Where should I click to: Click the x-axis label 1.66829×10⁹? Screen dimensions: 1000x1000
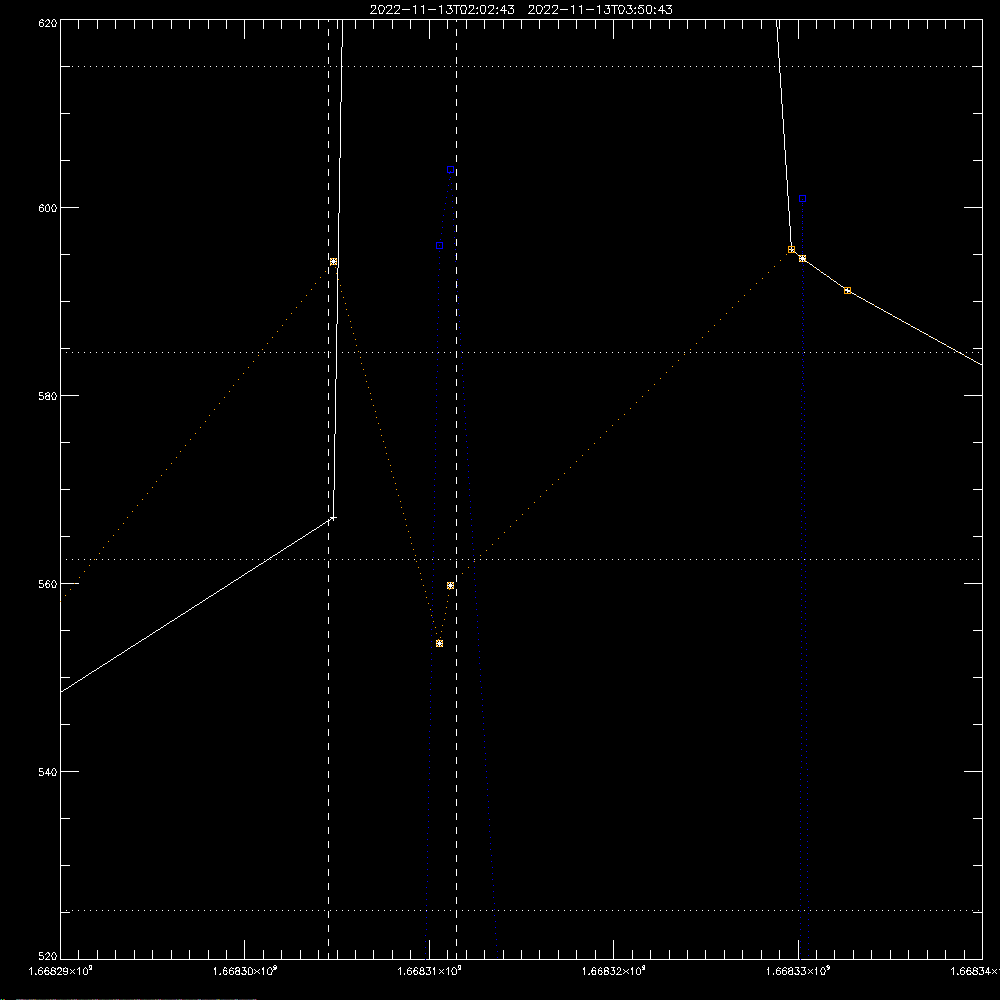pos(61,971)
